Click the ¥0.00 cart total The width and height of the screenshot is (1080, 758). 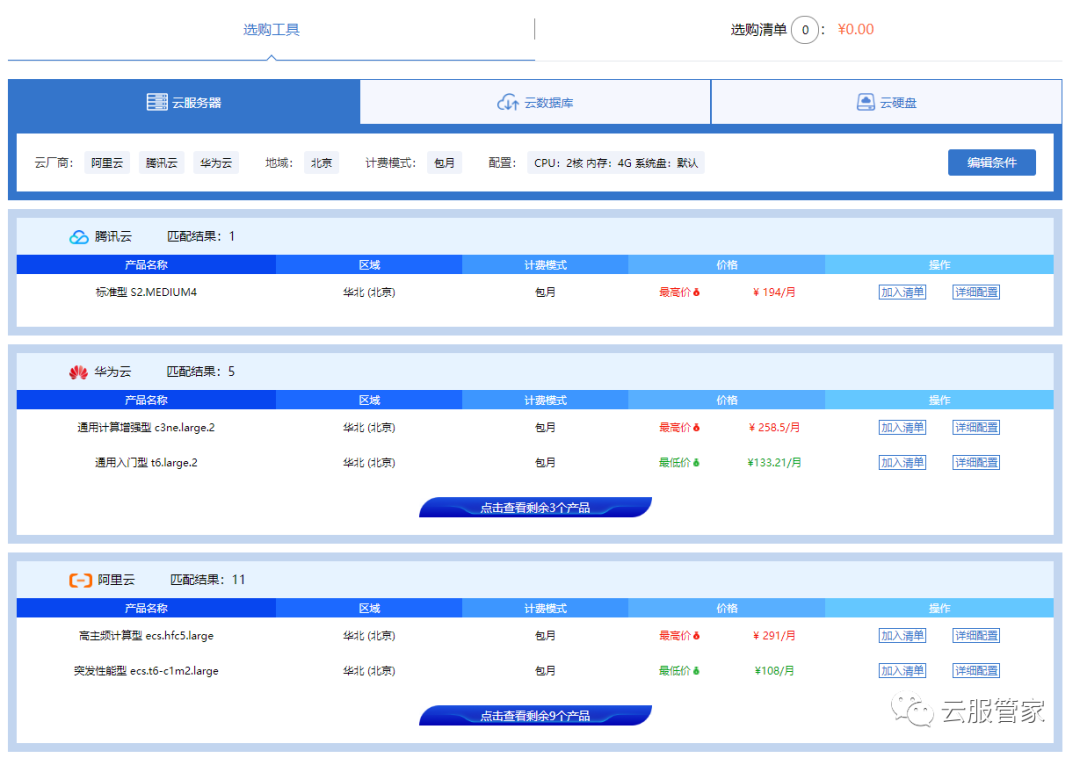(855, 30)
